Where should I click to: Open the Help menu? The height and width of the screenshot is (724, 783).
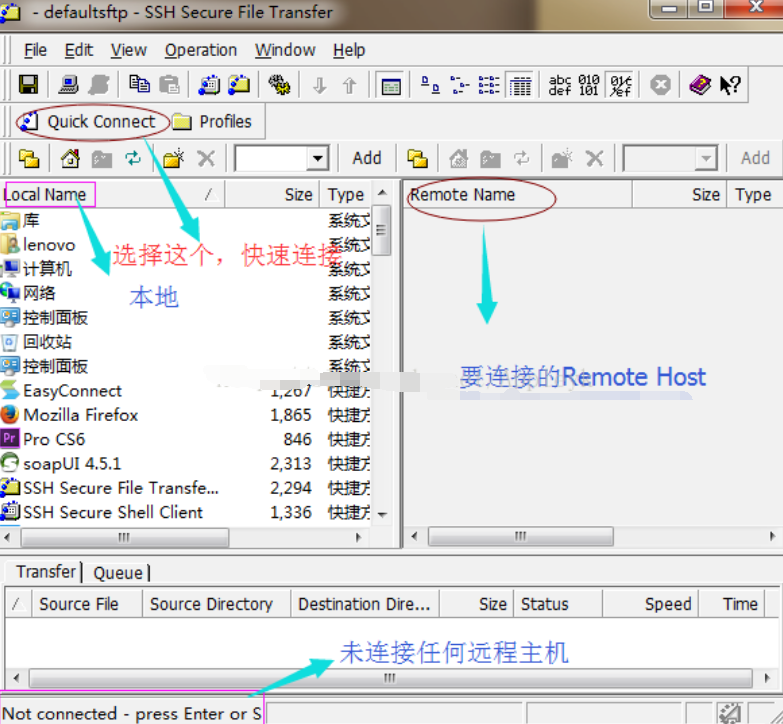click(349, 50)
